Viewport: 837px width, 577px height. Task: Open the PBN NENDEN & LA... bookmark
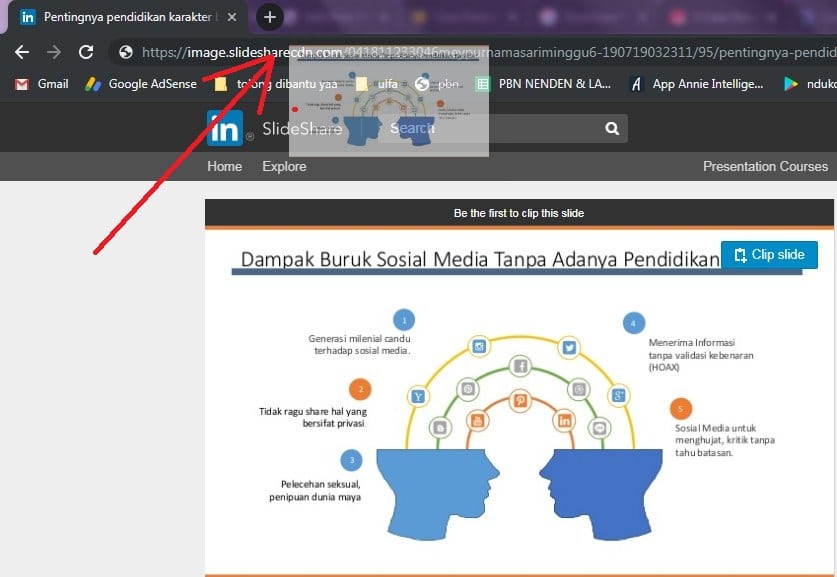pos(543,84)
